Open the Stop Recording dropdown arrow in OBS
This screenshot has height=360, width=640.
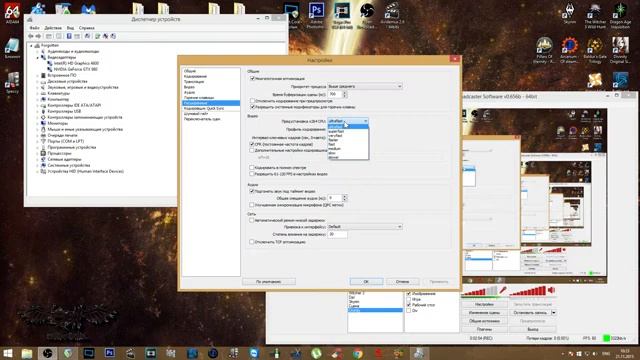coord(553,313)
